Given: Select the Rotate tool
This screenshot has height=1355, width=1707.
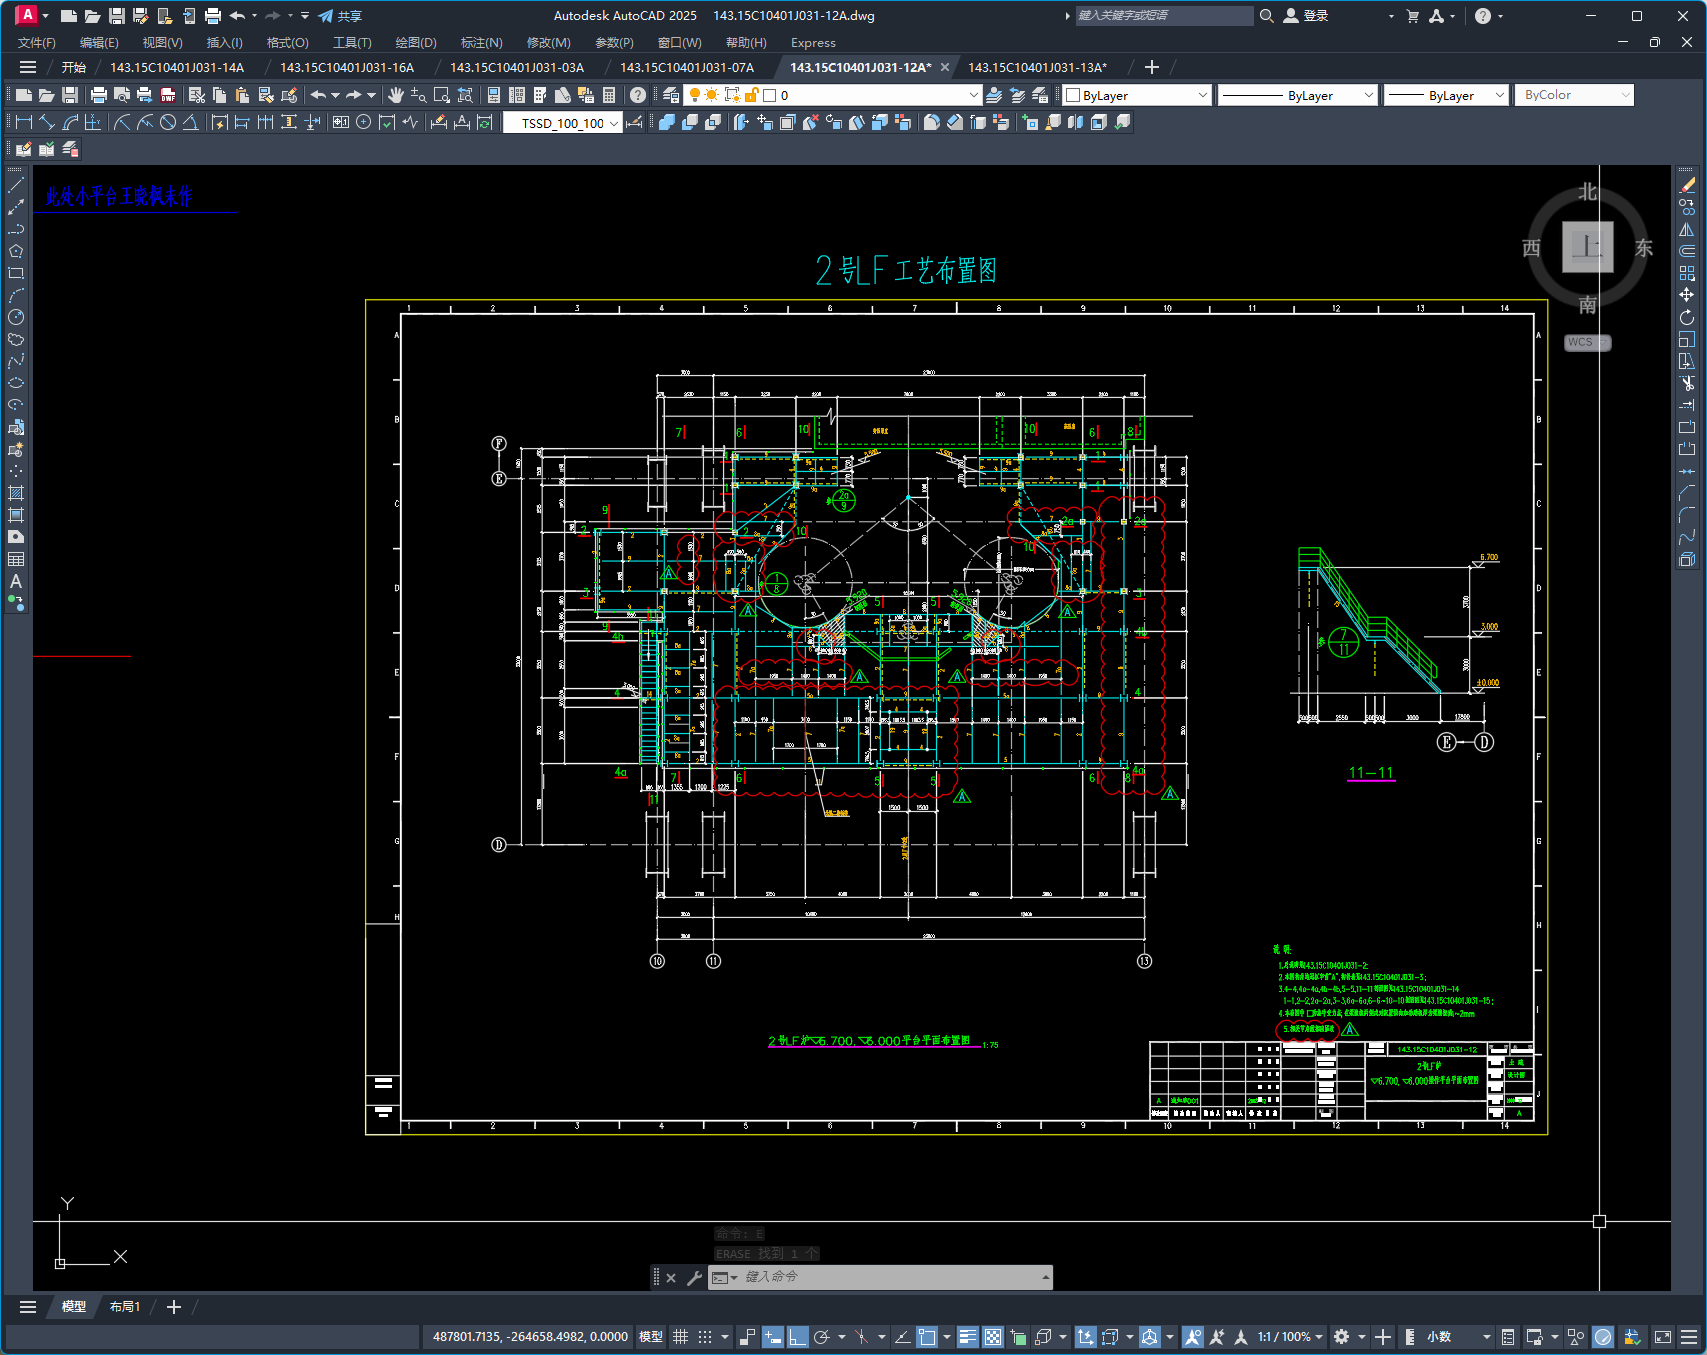Looking at the screenshot, I should click(x=1687, y=317).
